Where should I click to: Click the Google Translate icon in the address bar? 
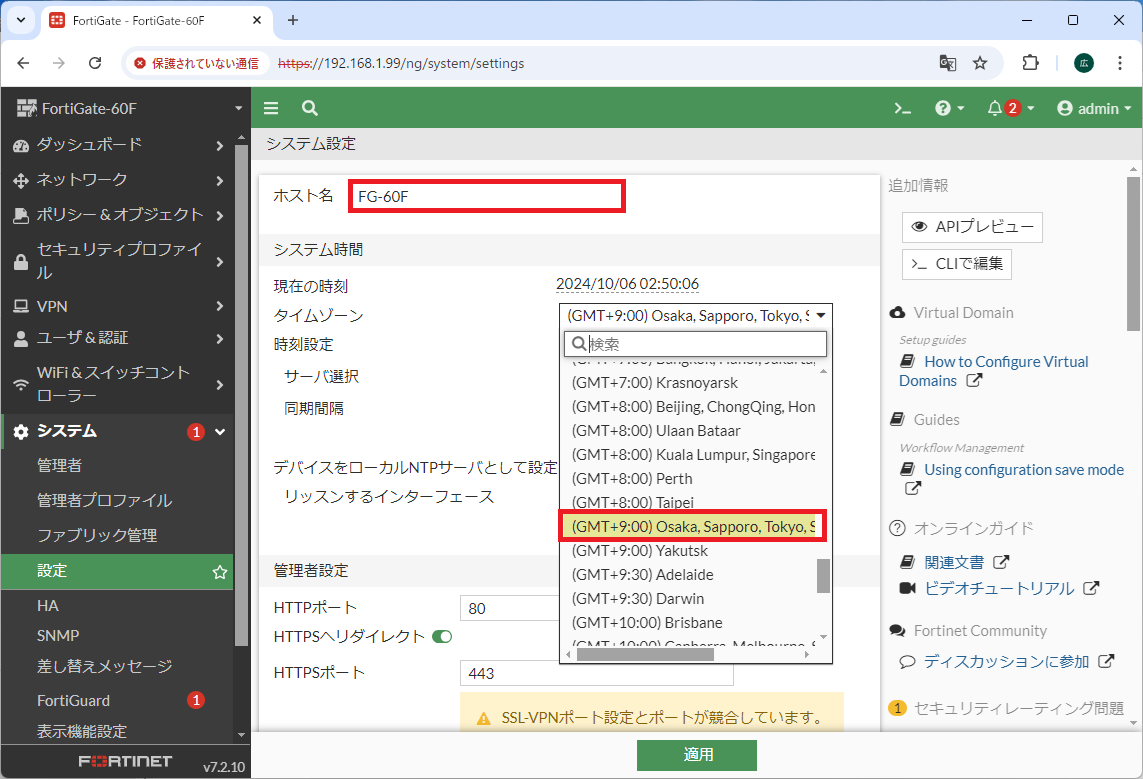pyautogui.click(x=947, y=62)
